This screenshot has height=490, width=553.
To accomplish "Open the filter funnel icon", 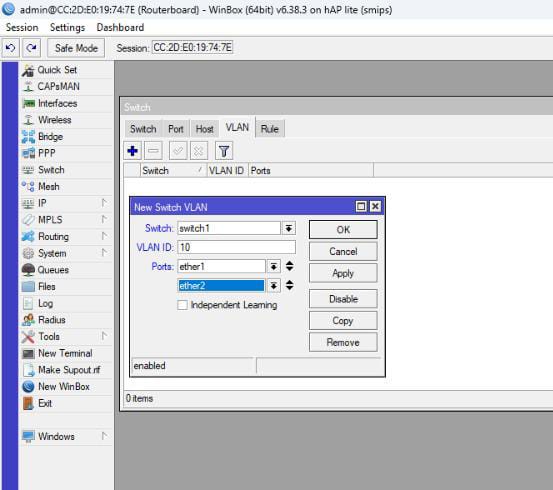I will point(224,151).
